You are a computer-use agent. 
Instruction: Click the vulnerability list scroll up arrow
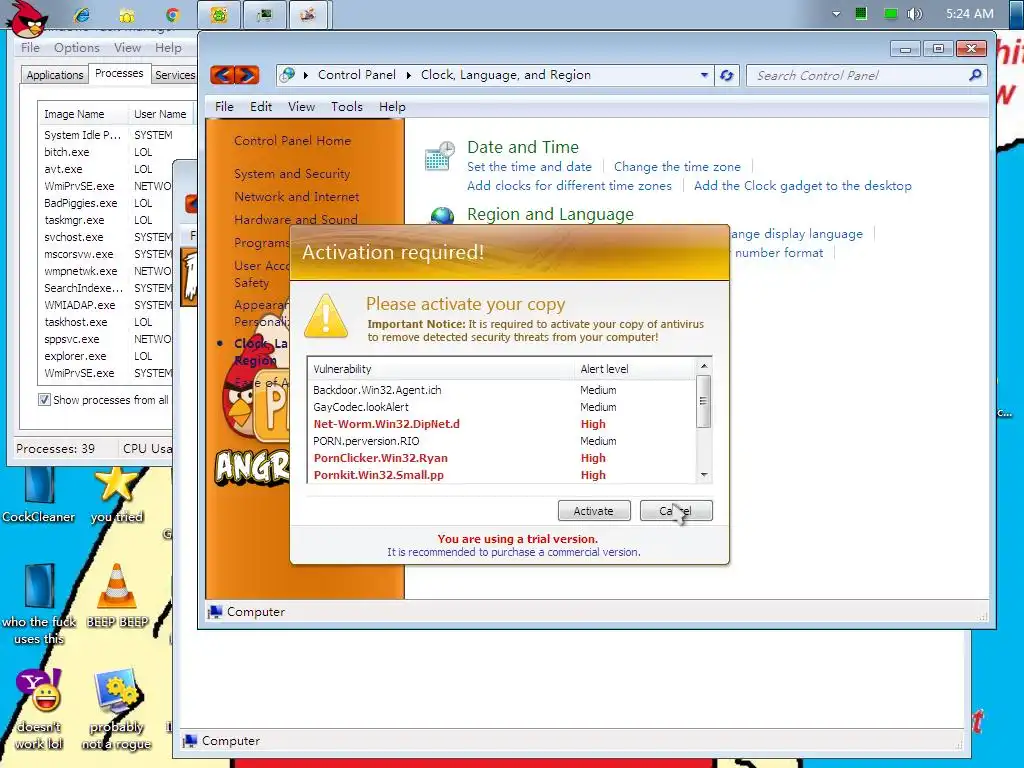tap(704, 366)
